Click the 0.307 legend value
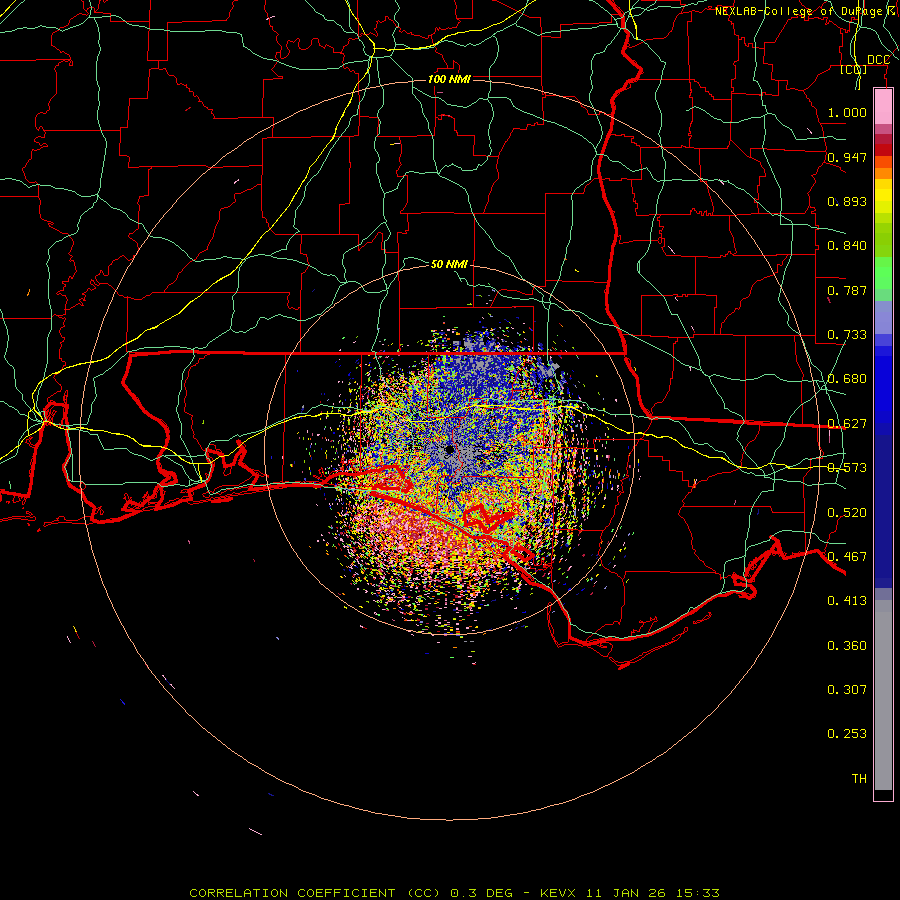900x900 pixels. click(847, 690)
